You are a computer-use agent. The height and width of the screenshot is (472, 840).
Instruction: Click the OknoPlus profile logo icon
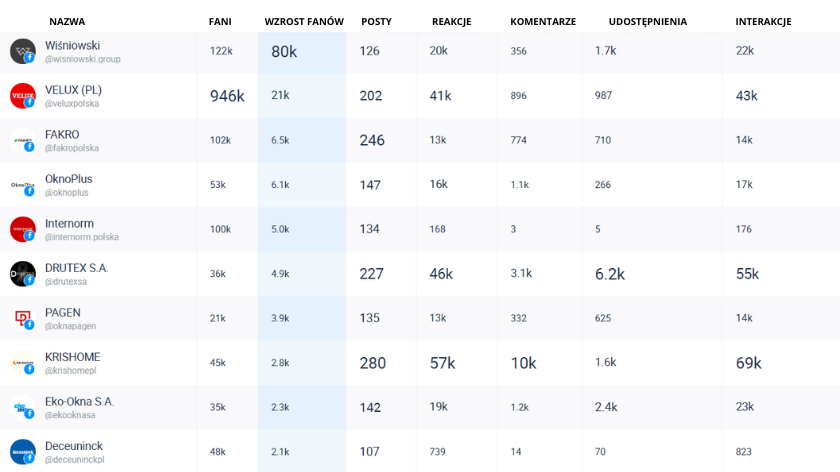pos(22,185)
